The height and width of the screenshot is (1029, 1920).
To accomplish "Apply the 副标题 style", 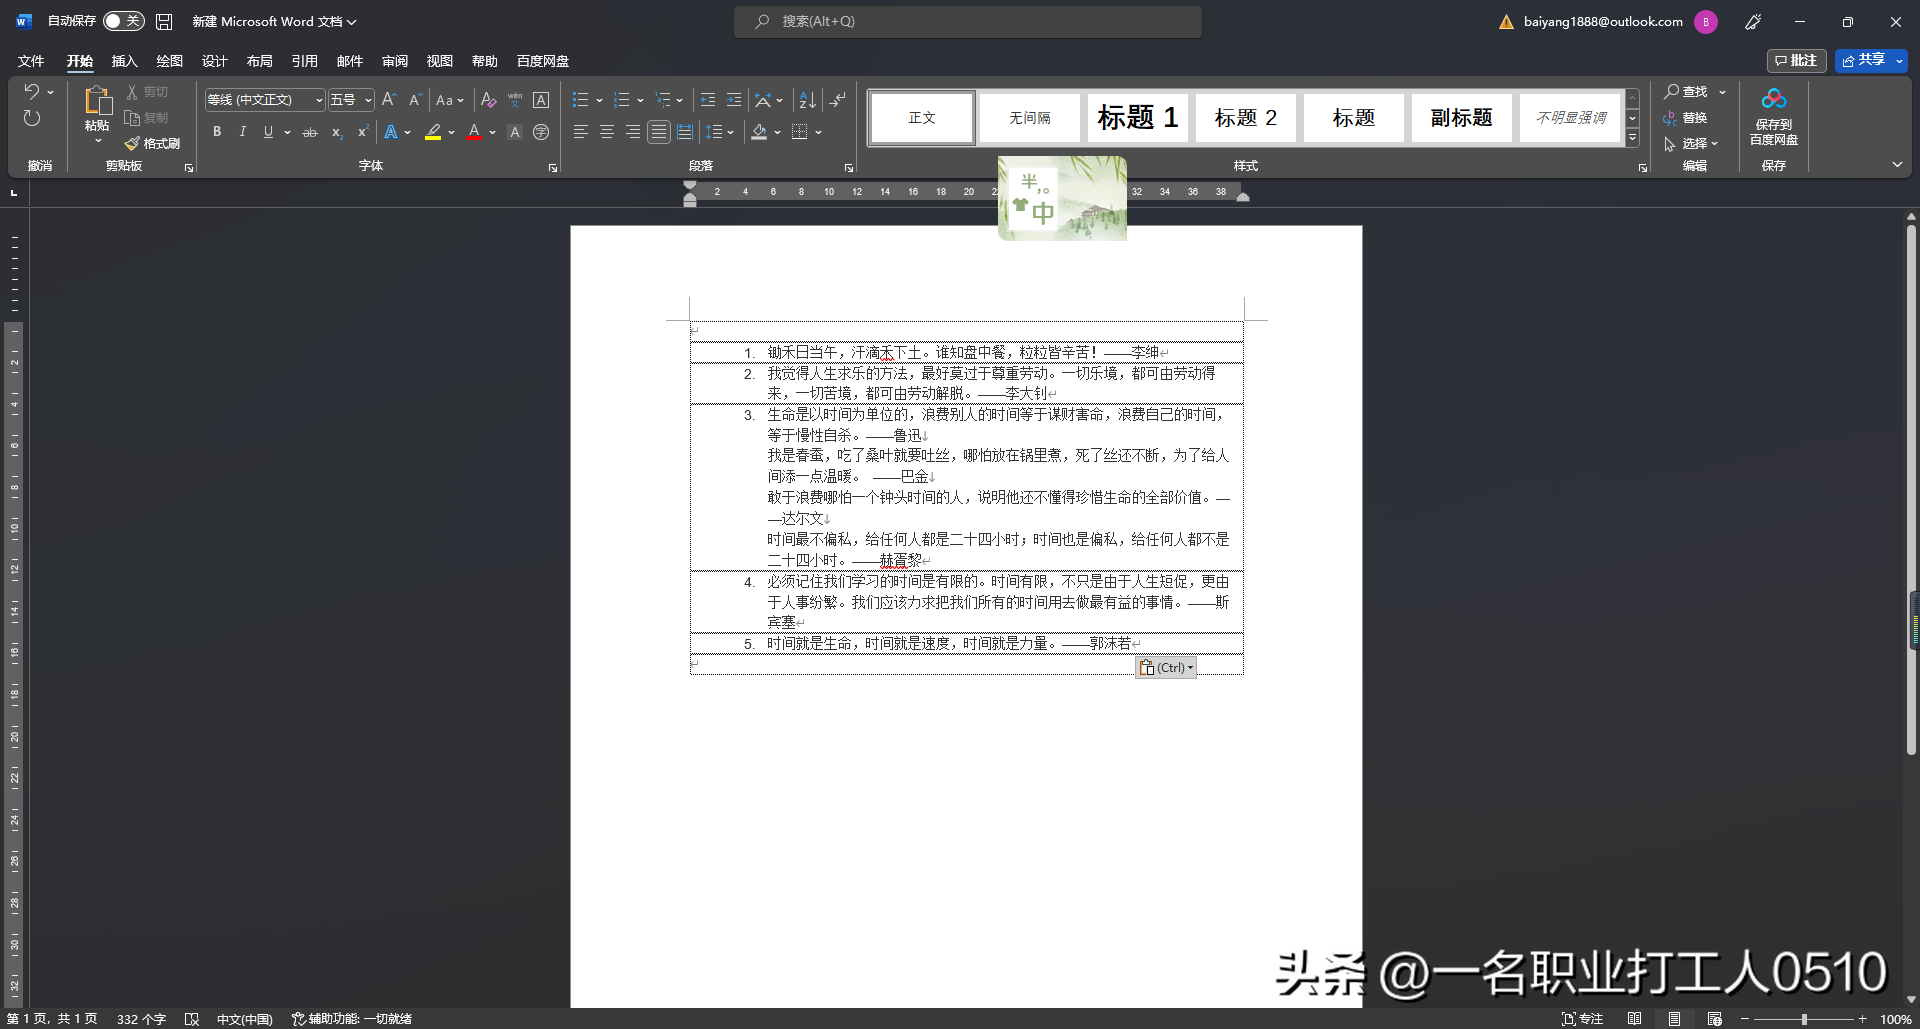I will (1461, 118).
